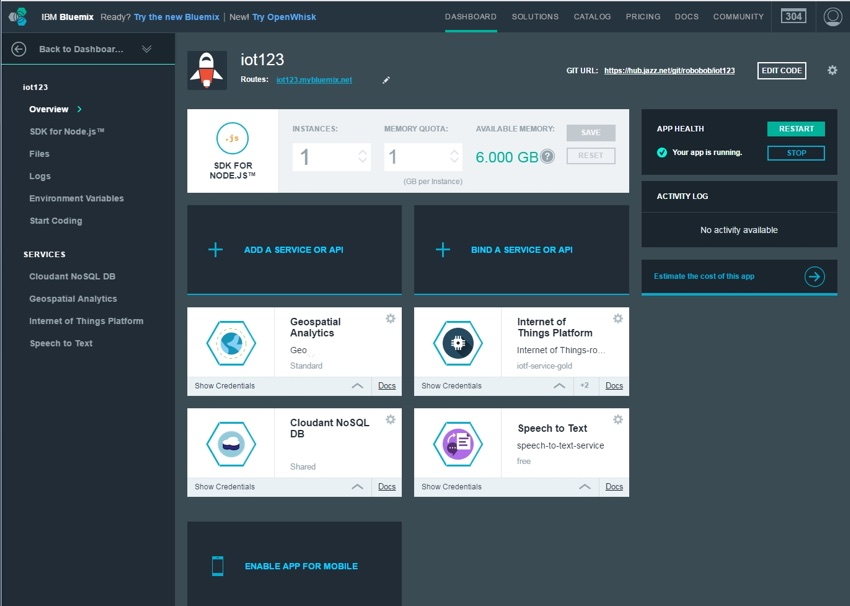Select Cloudant NoSQL DB in sidebar services
The height and width of the screenshot is (606, 850).
coord(72,276)
